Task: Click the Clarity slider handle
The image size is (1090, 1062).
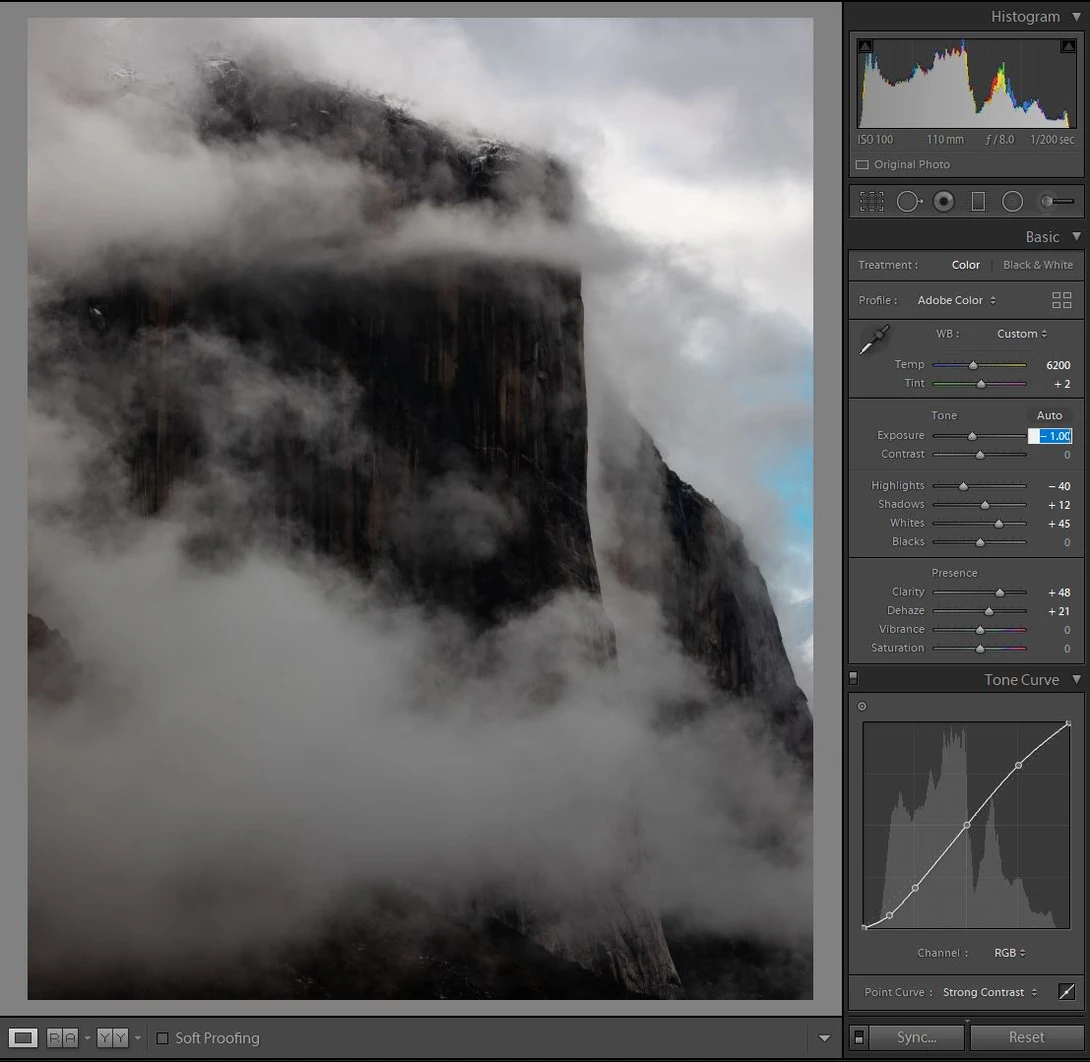Action: pos(999,592)
